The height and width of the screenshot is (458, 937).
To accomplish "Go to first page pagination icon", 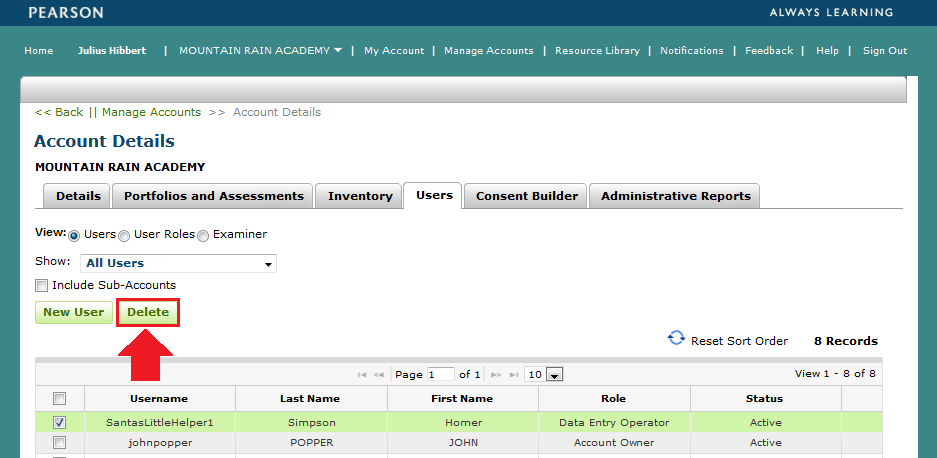I will point(362,375).
